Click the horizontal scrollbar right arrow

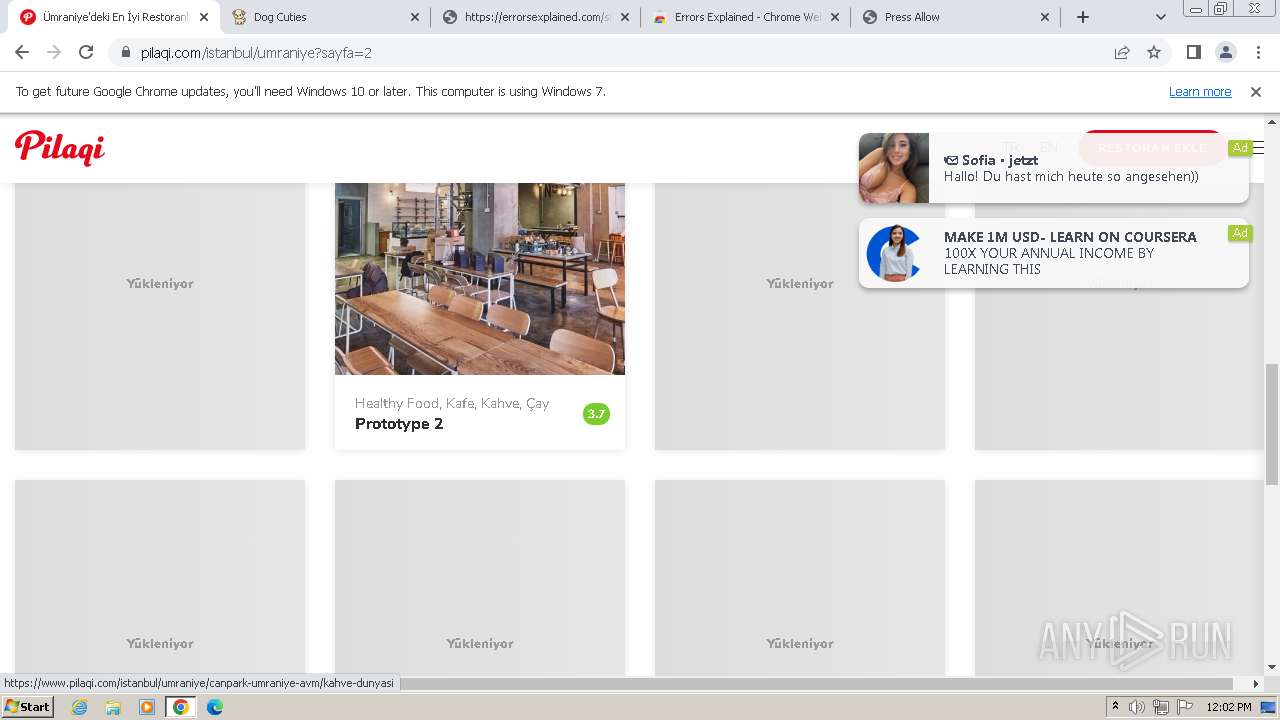point(1256,684)
